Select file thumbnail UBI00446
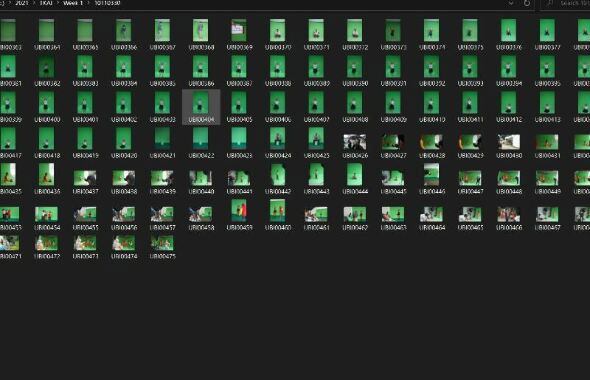Screen dimensions: 590x380 click(432, 179)
